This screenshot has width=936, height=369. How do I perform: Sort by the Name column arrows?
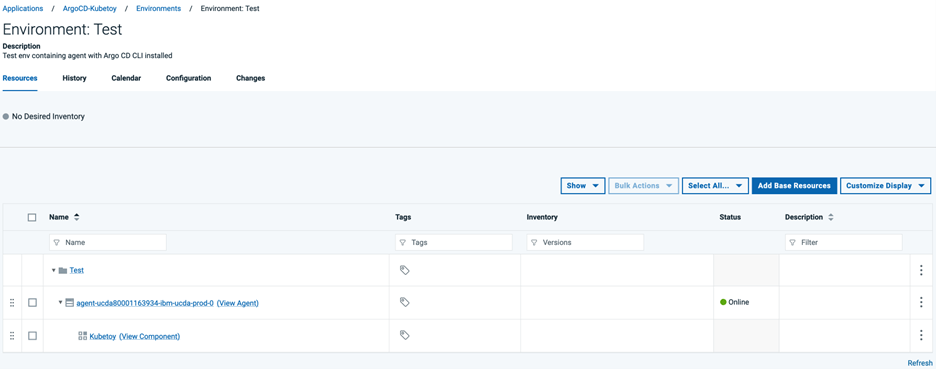click(x=76, y=217)
